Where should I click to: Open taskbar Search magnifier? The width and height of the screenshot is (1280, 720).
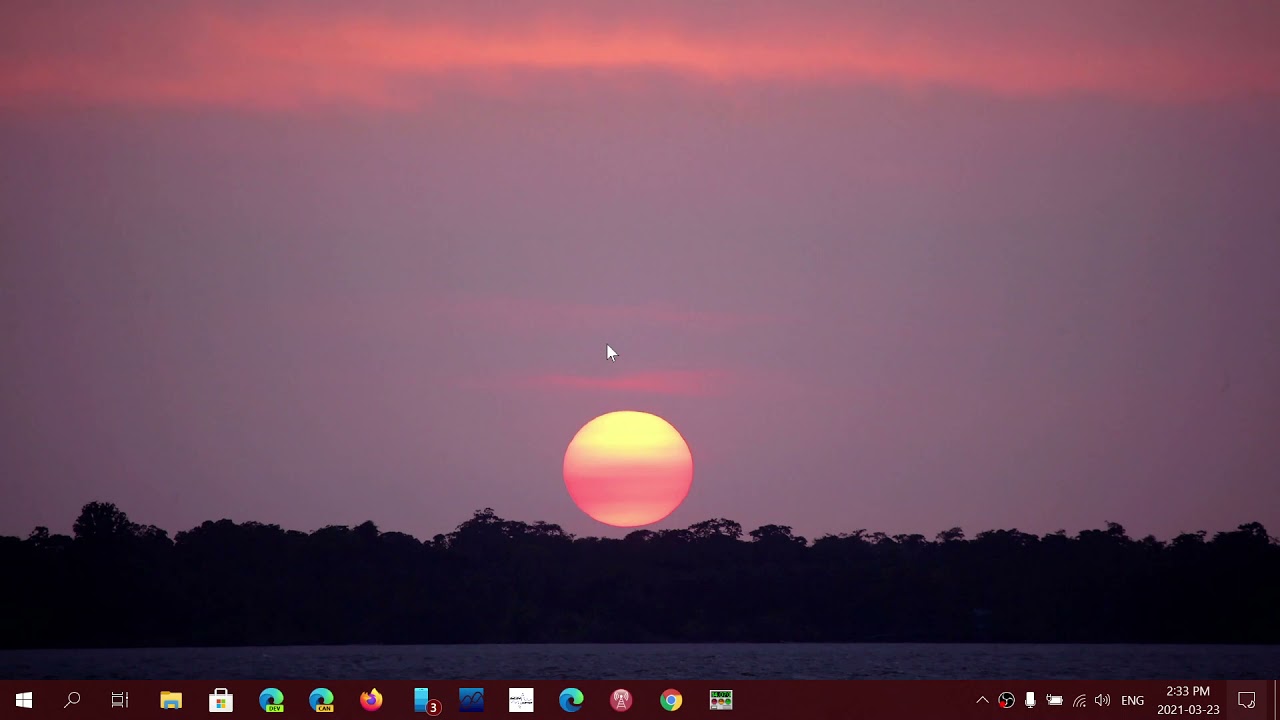72,700
